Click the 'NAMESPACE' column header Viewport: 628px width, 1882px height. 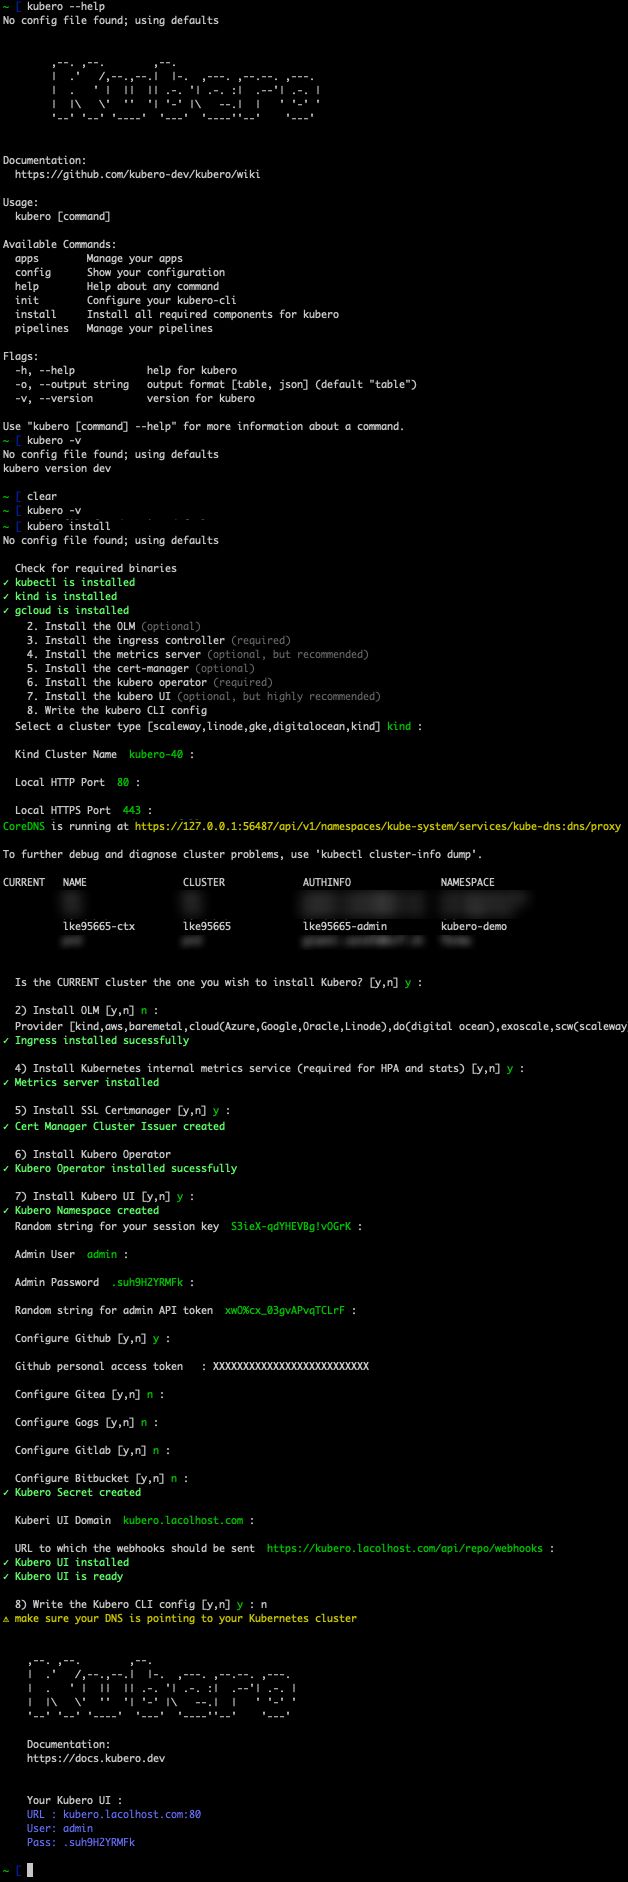468,882
